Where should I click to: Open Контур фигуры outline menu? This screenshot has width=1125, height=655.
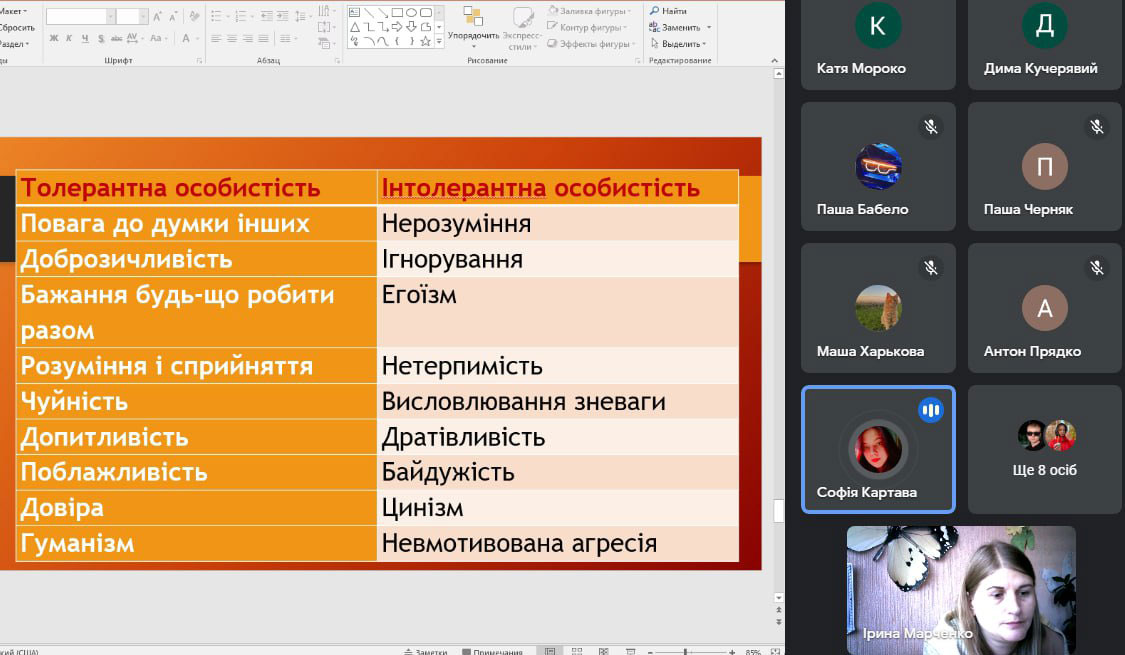pyautogui.click(x=586, y=27)
